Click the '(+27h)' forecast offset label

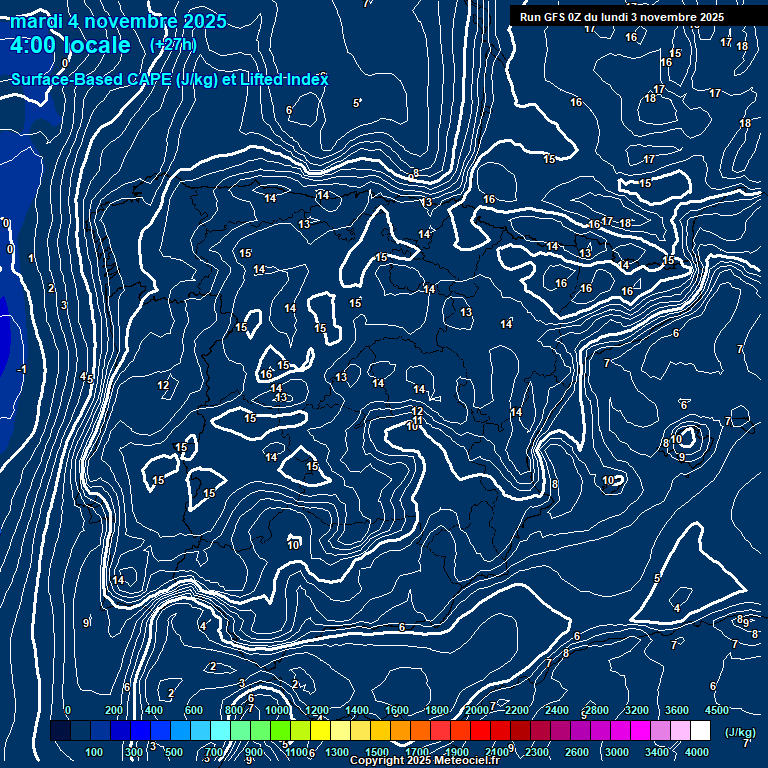tap(173, 45)
